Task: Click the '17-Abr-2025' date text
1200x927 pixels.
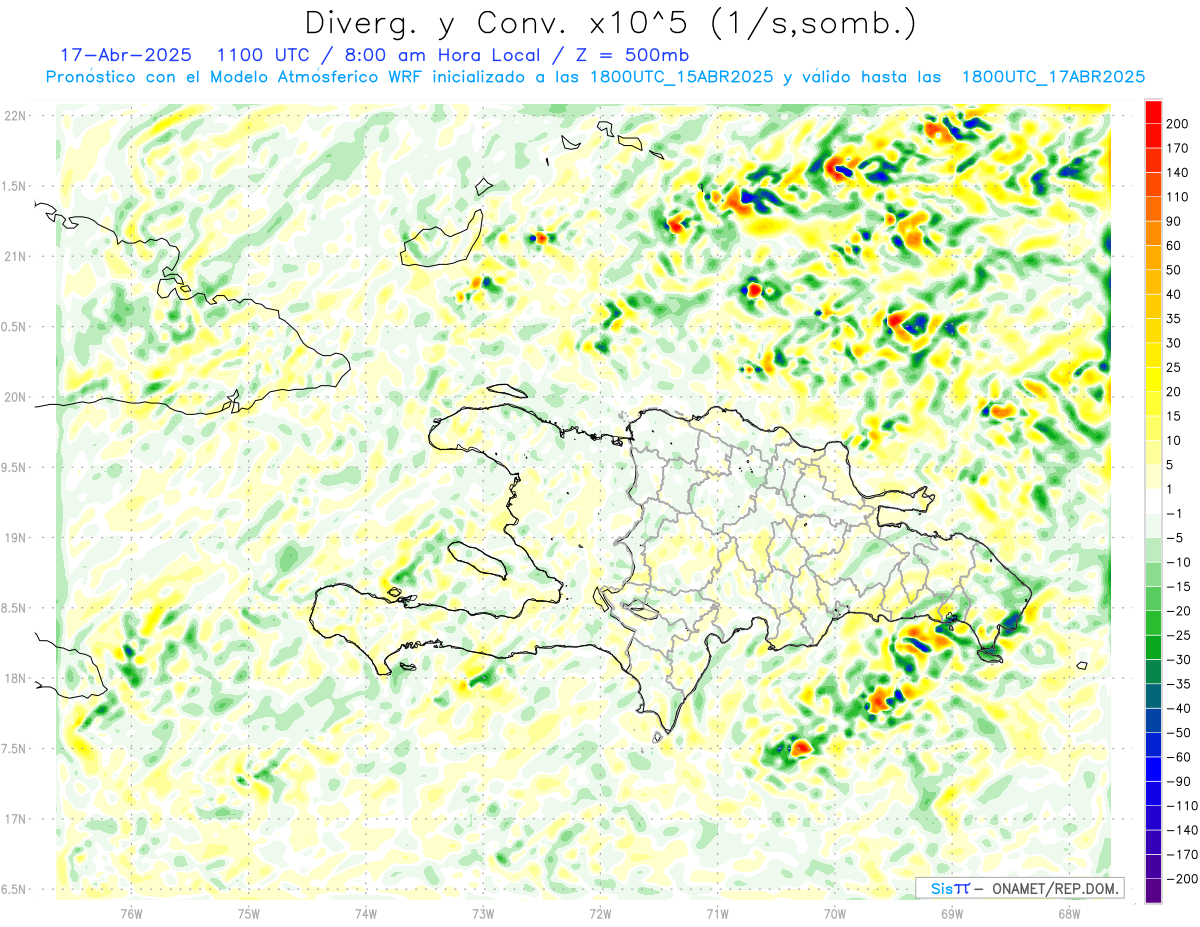Action: coord(128,55)
